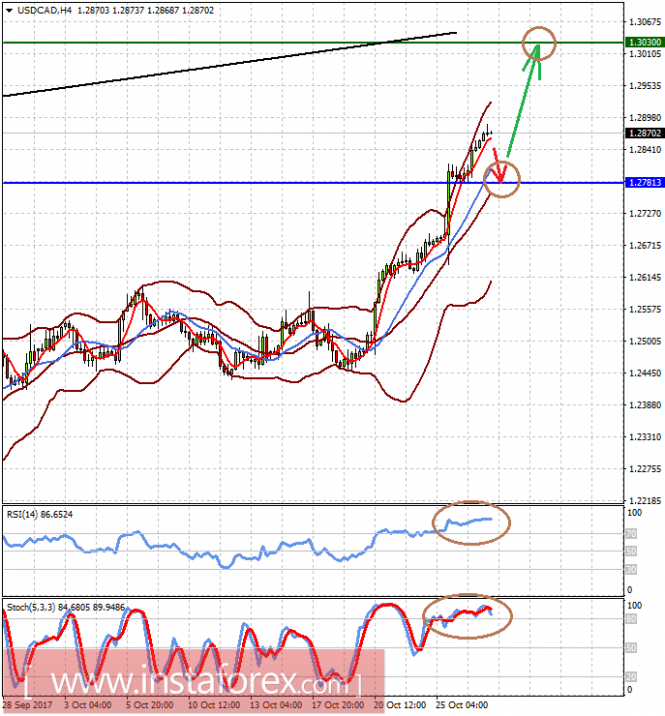This screenshot has height=716, width=665.
Task: Select the current price label 1.28702
Action: 644,133
